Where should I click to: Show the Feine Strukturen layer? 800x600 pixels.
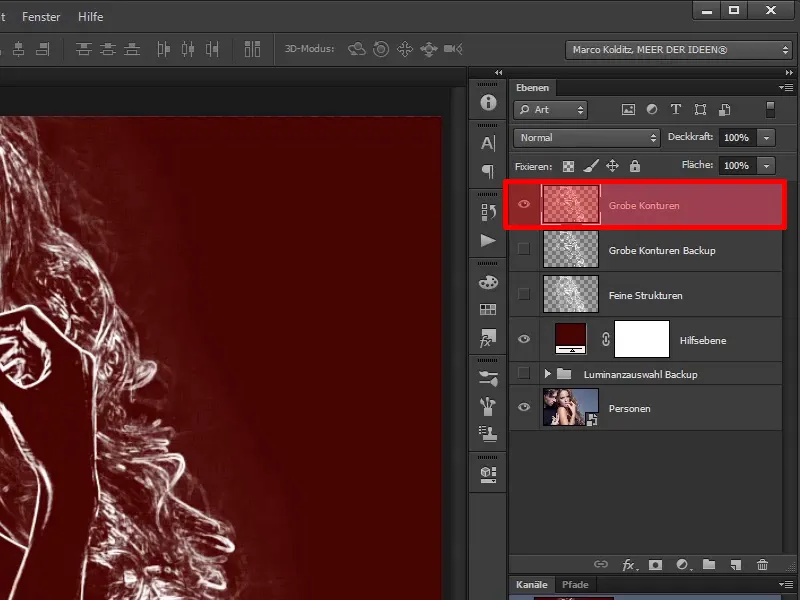click(x=523, y=294)
